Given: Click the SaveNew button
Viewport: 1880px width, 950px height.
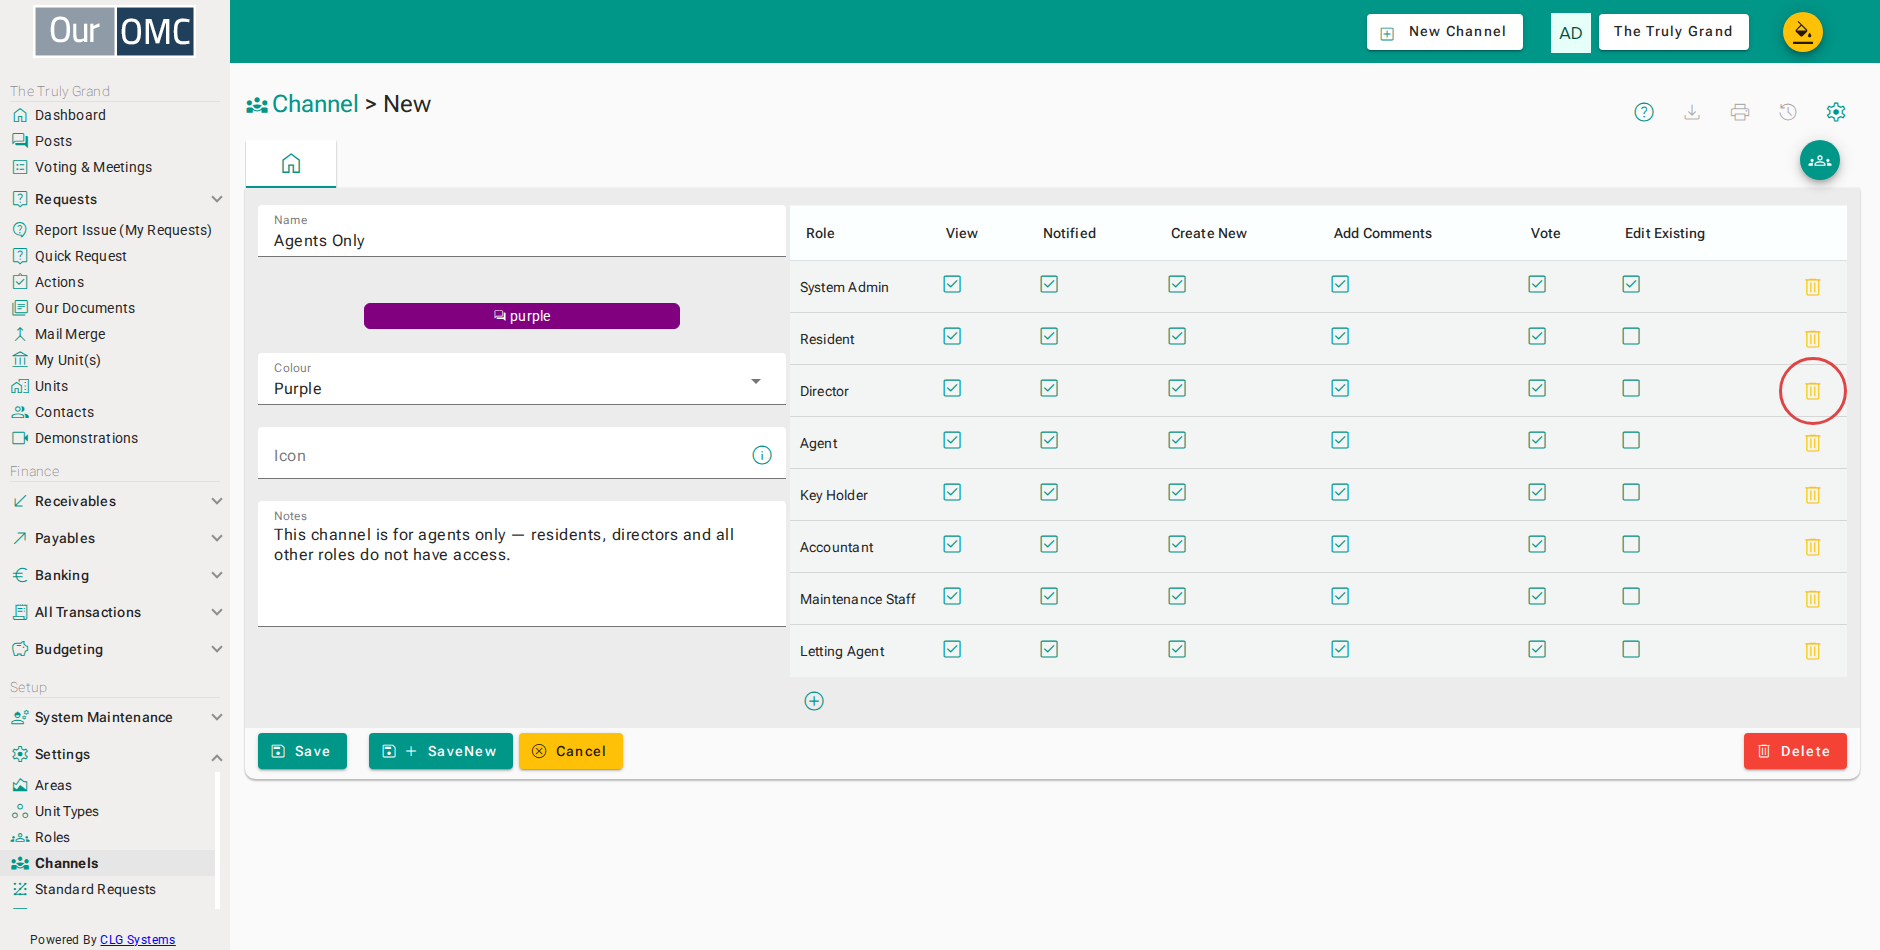Looking at the screenshot, I should coord(440,751).
